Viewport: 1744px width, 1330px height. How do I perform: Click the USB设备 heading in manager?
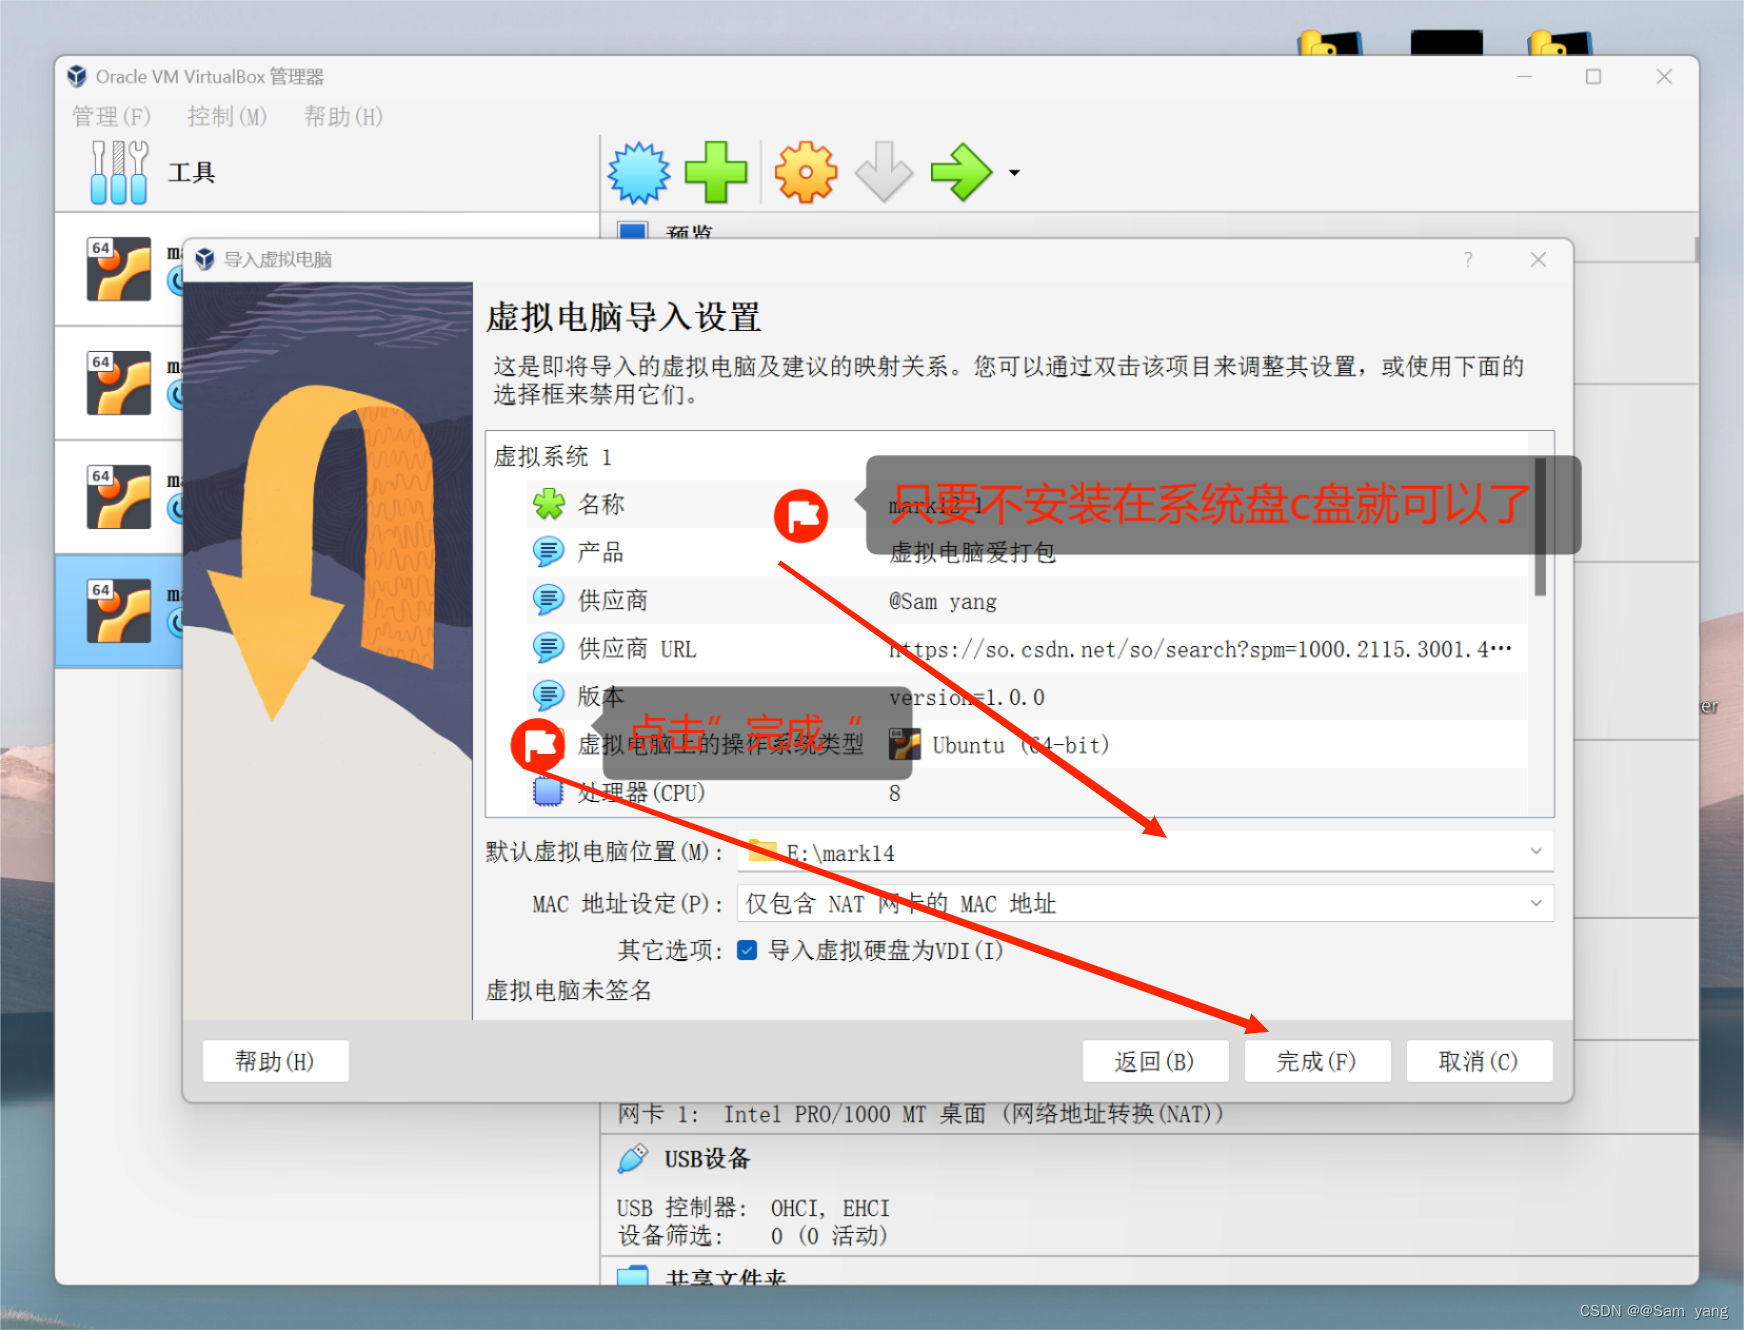pos(707,1159)
